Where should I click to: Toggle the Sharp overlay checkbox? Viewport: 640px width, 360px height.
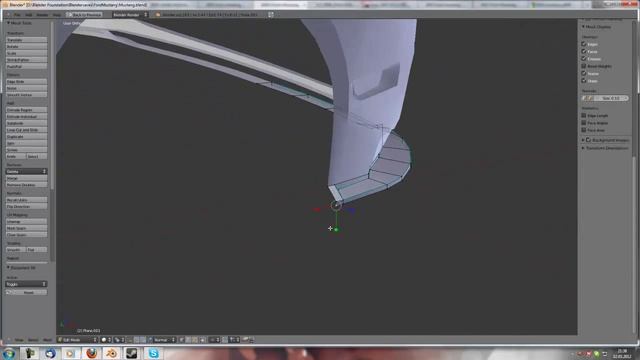pos(584,80)
